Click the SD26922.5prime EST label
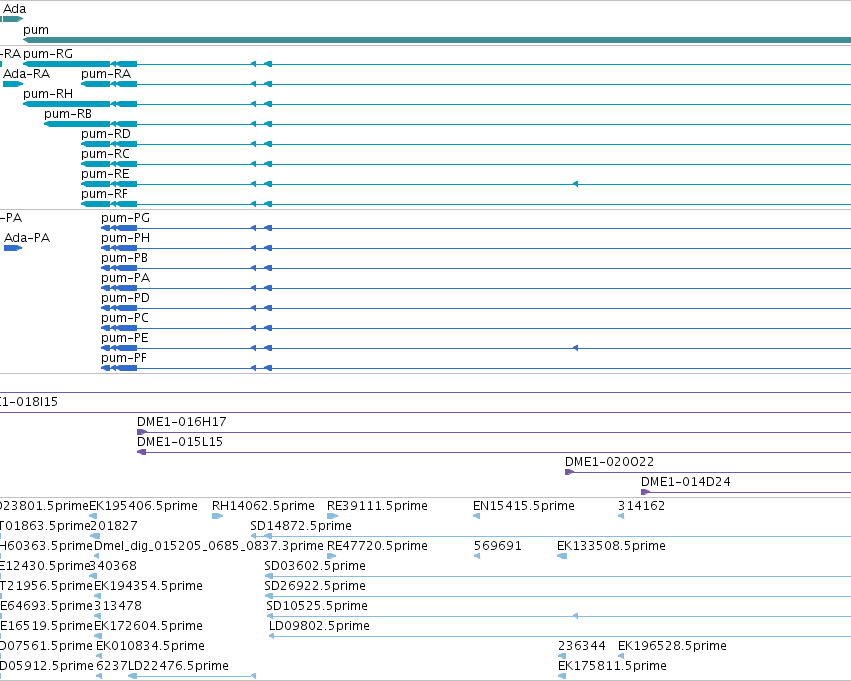 click(315, 586)
